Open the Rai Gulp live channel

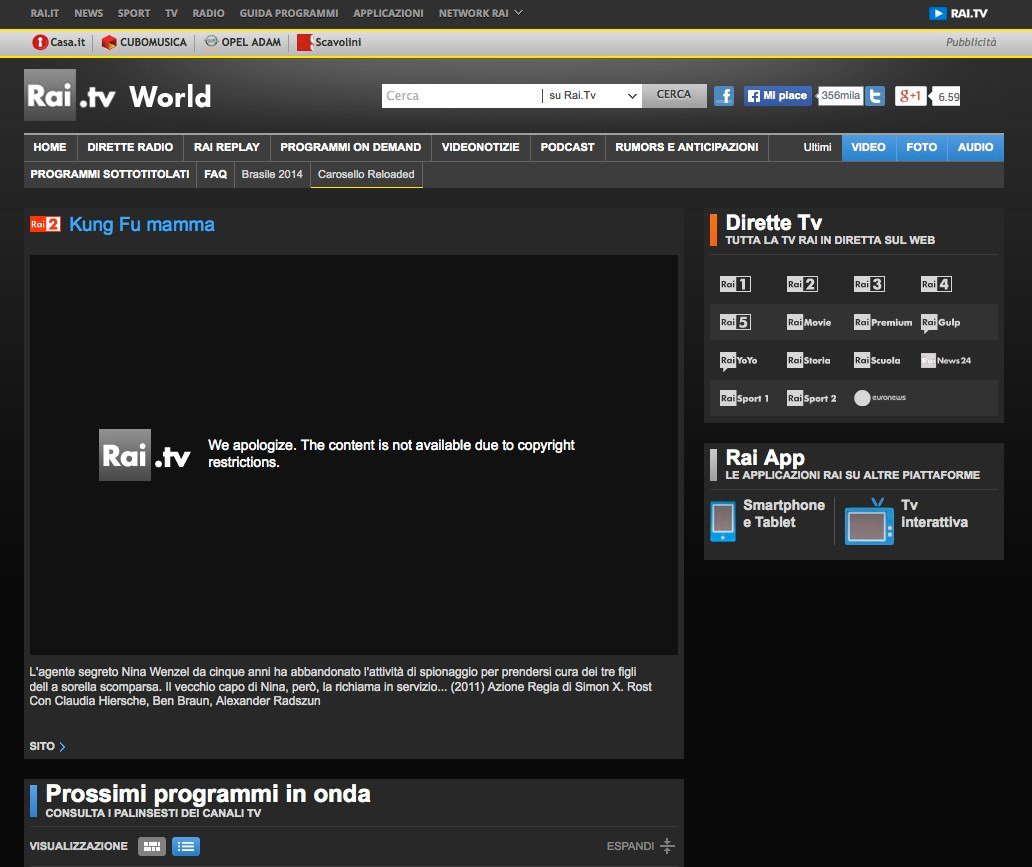coord(941,323)
